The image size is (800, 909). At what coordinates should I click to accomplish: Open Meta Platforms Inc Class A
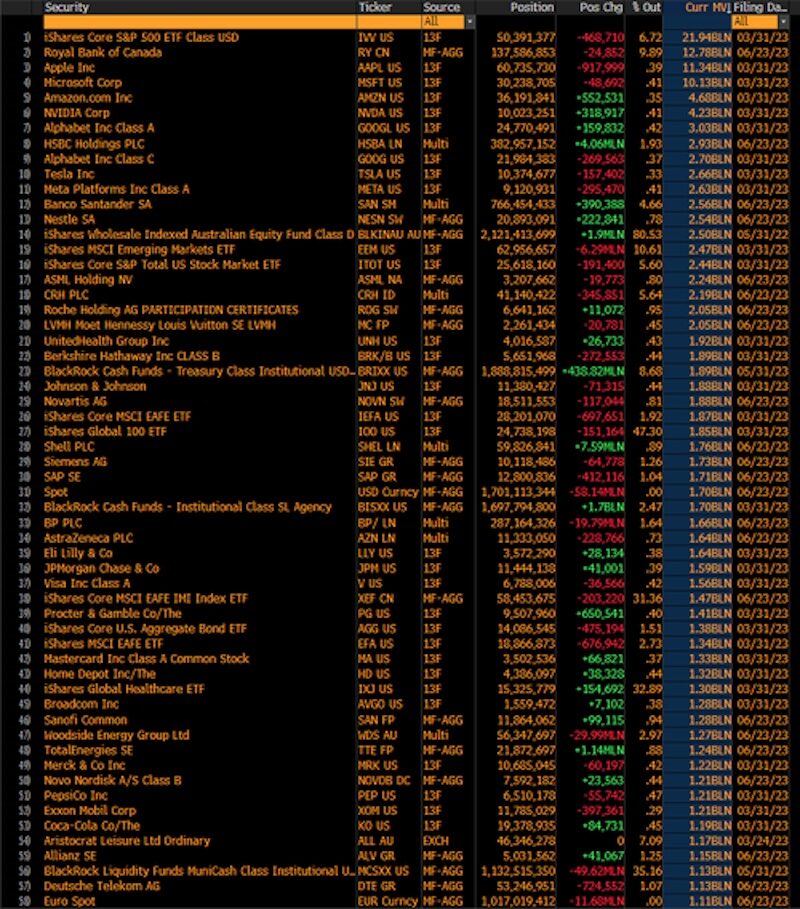[117, 188]
